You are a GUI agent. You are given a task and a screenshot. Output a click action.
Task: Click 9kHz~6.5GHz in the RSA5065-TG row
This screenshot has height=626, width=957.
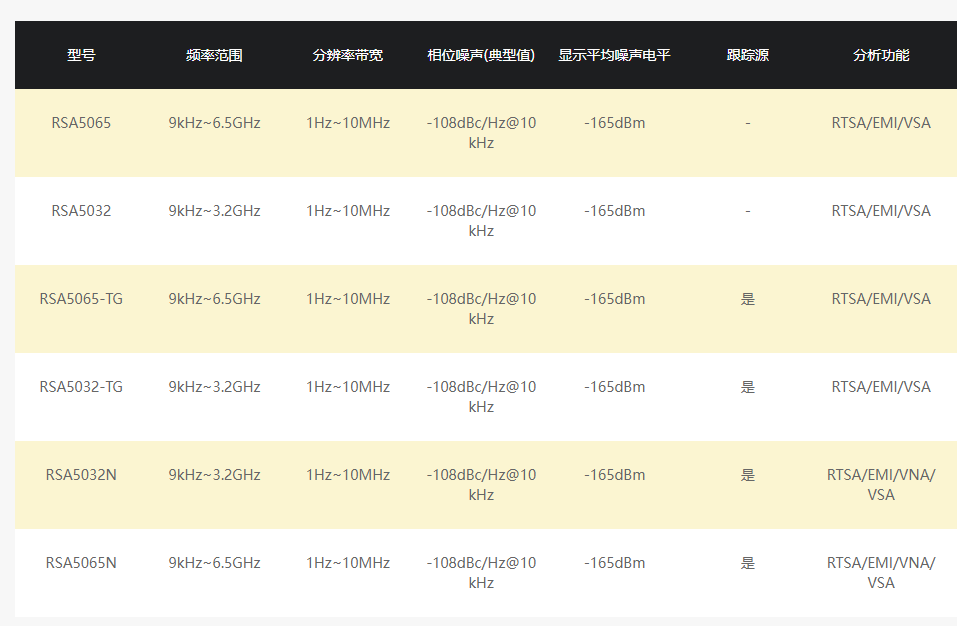point(214,298)
